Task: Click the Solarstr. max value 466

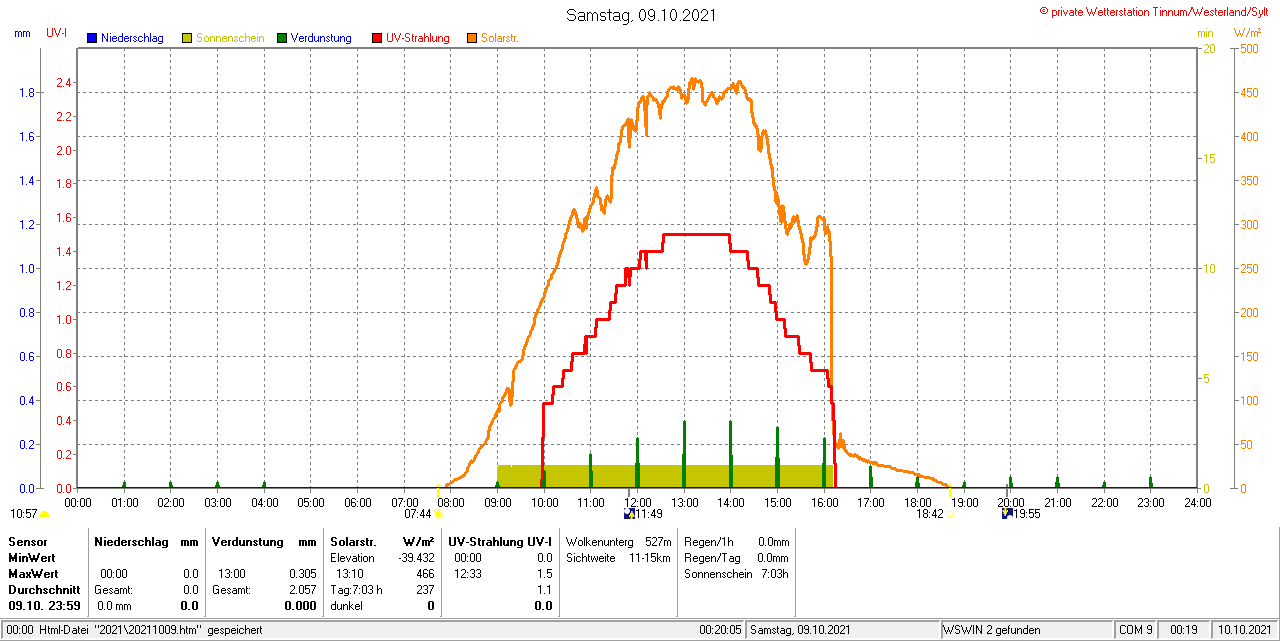Action: (x=425, y=574)
